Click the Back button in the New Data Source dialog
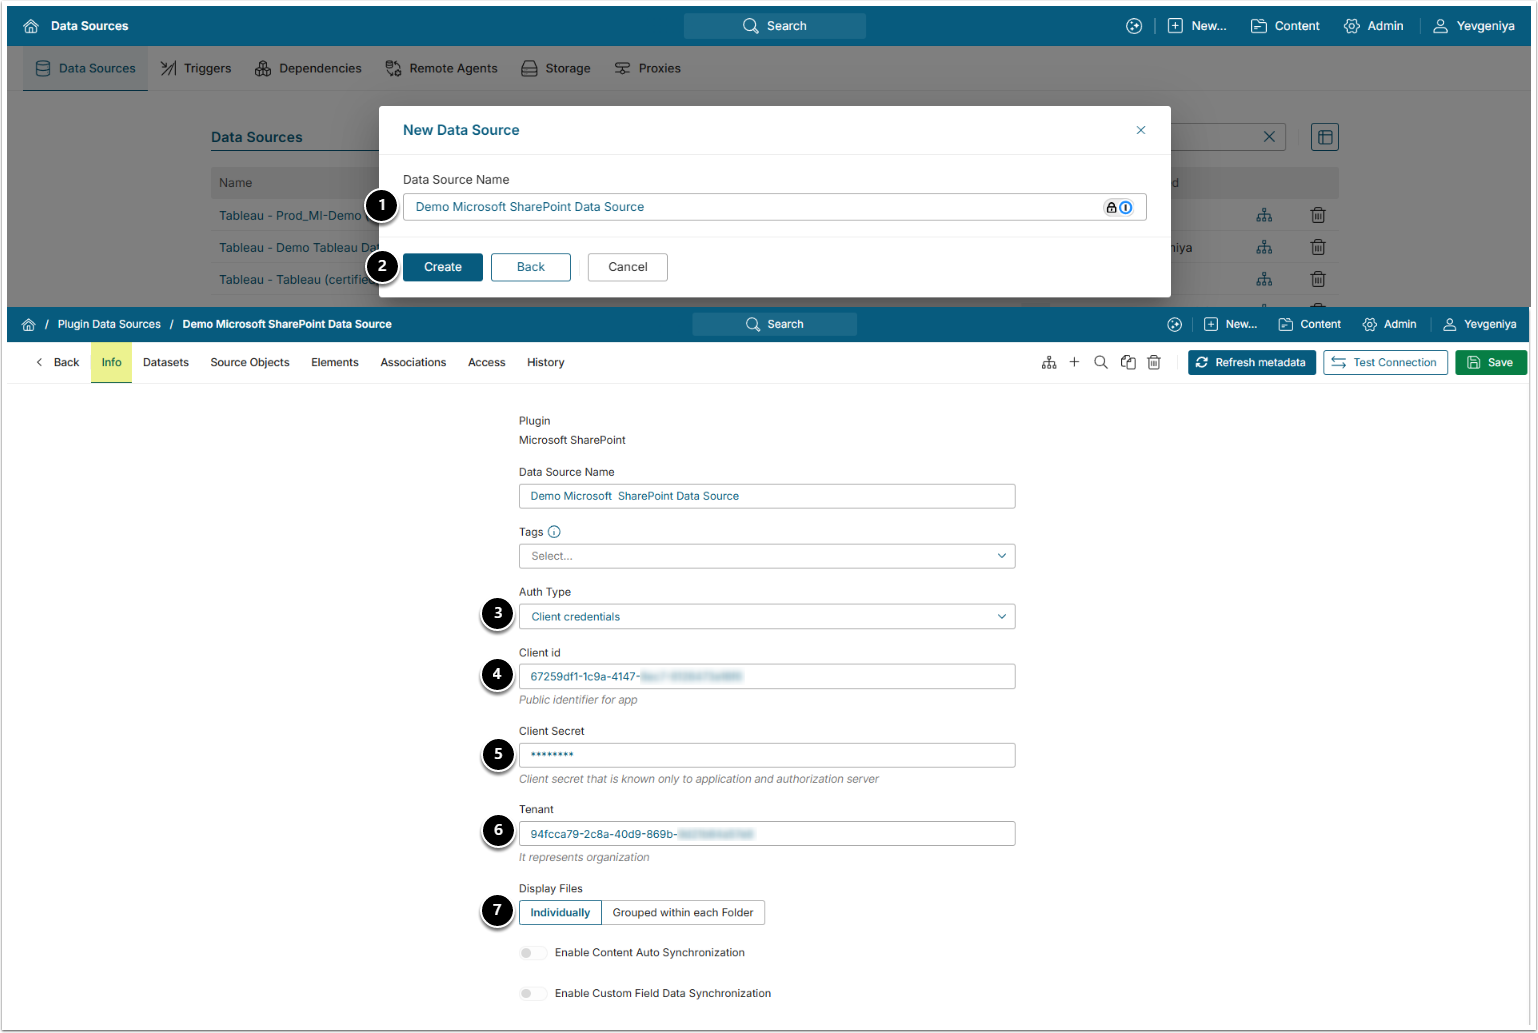 531,267
